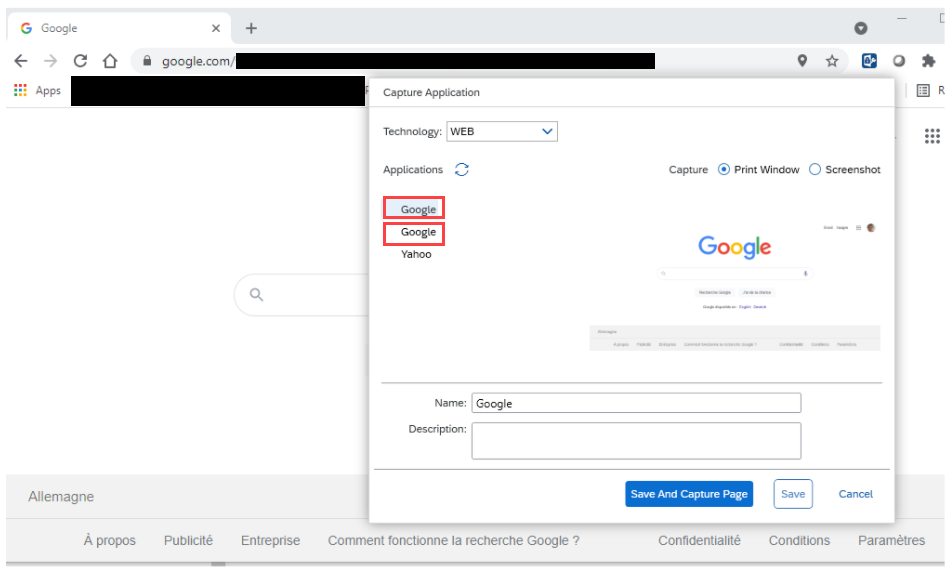Open the Technology dropdown set to WEB
This screenshot has width=947, height=567.
502,132
